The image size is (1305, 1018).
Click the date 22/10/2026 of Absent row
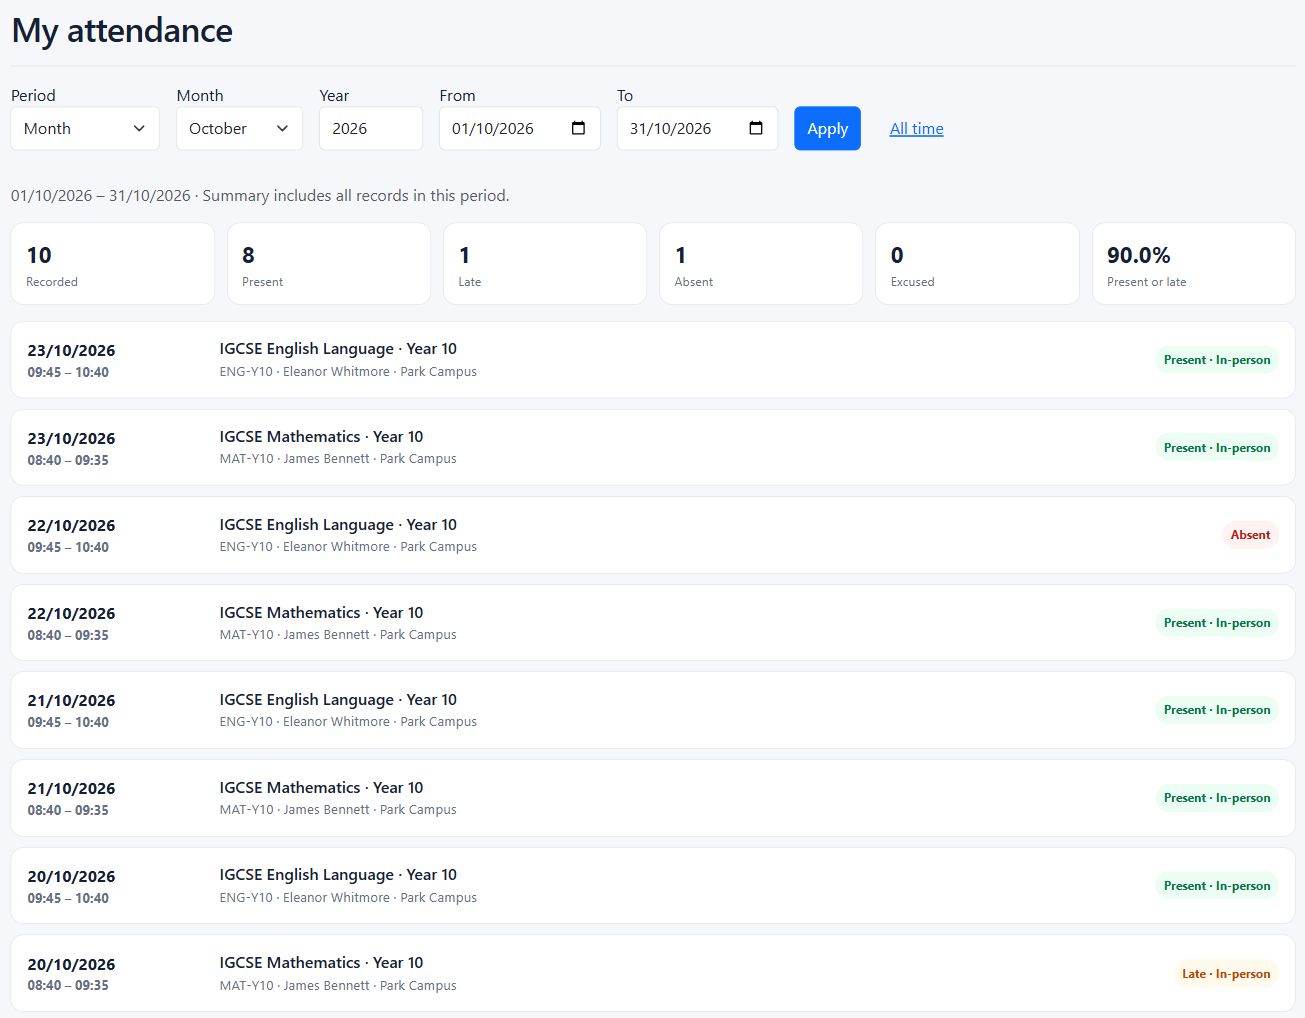click(x=71, y=526)
